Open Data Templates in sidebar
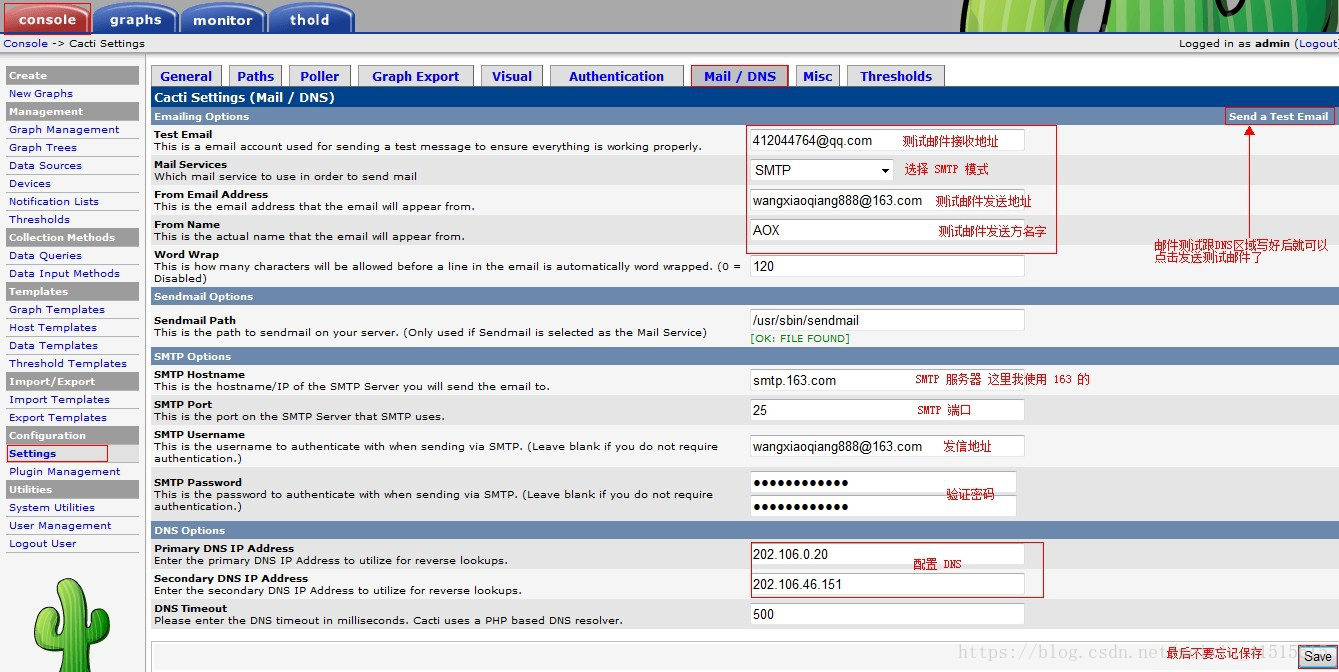The height and width of the screenshot is (672, 1339). (53, 346)
